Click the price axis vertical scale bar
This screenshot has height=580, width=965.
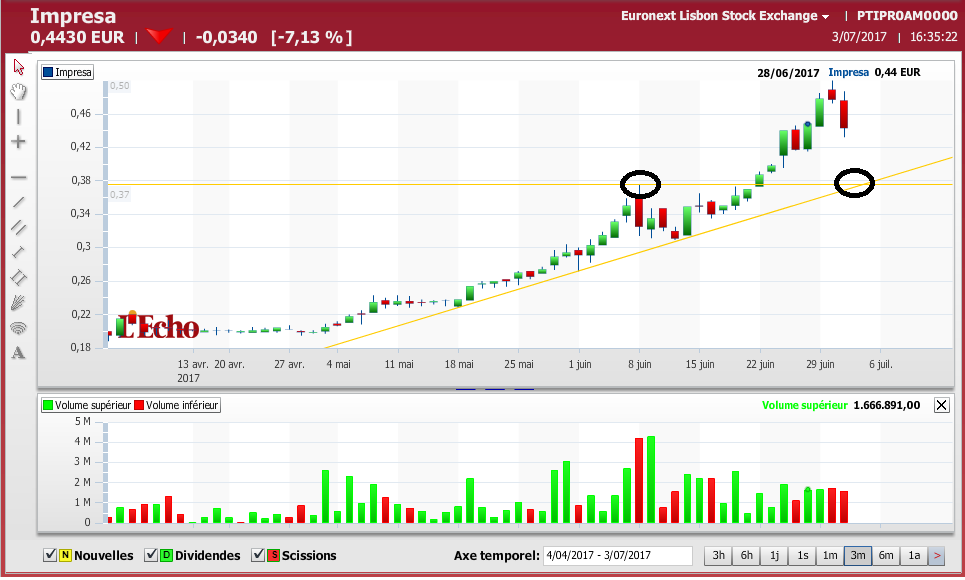click(x=105, y=214)
